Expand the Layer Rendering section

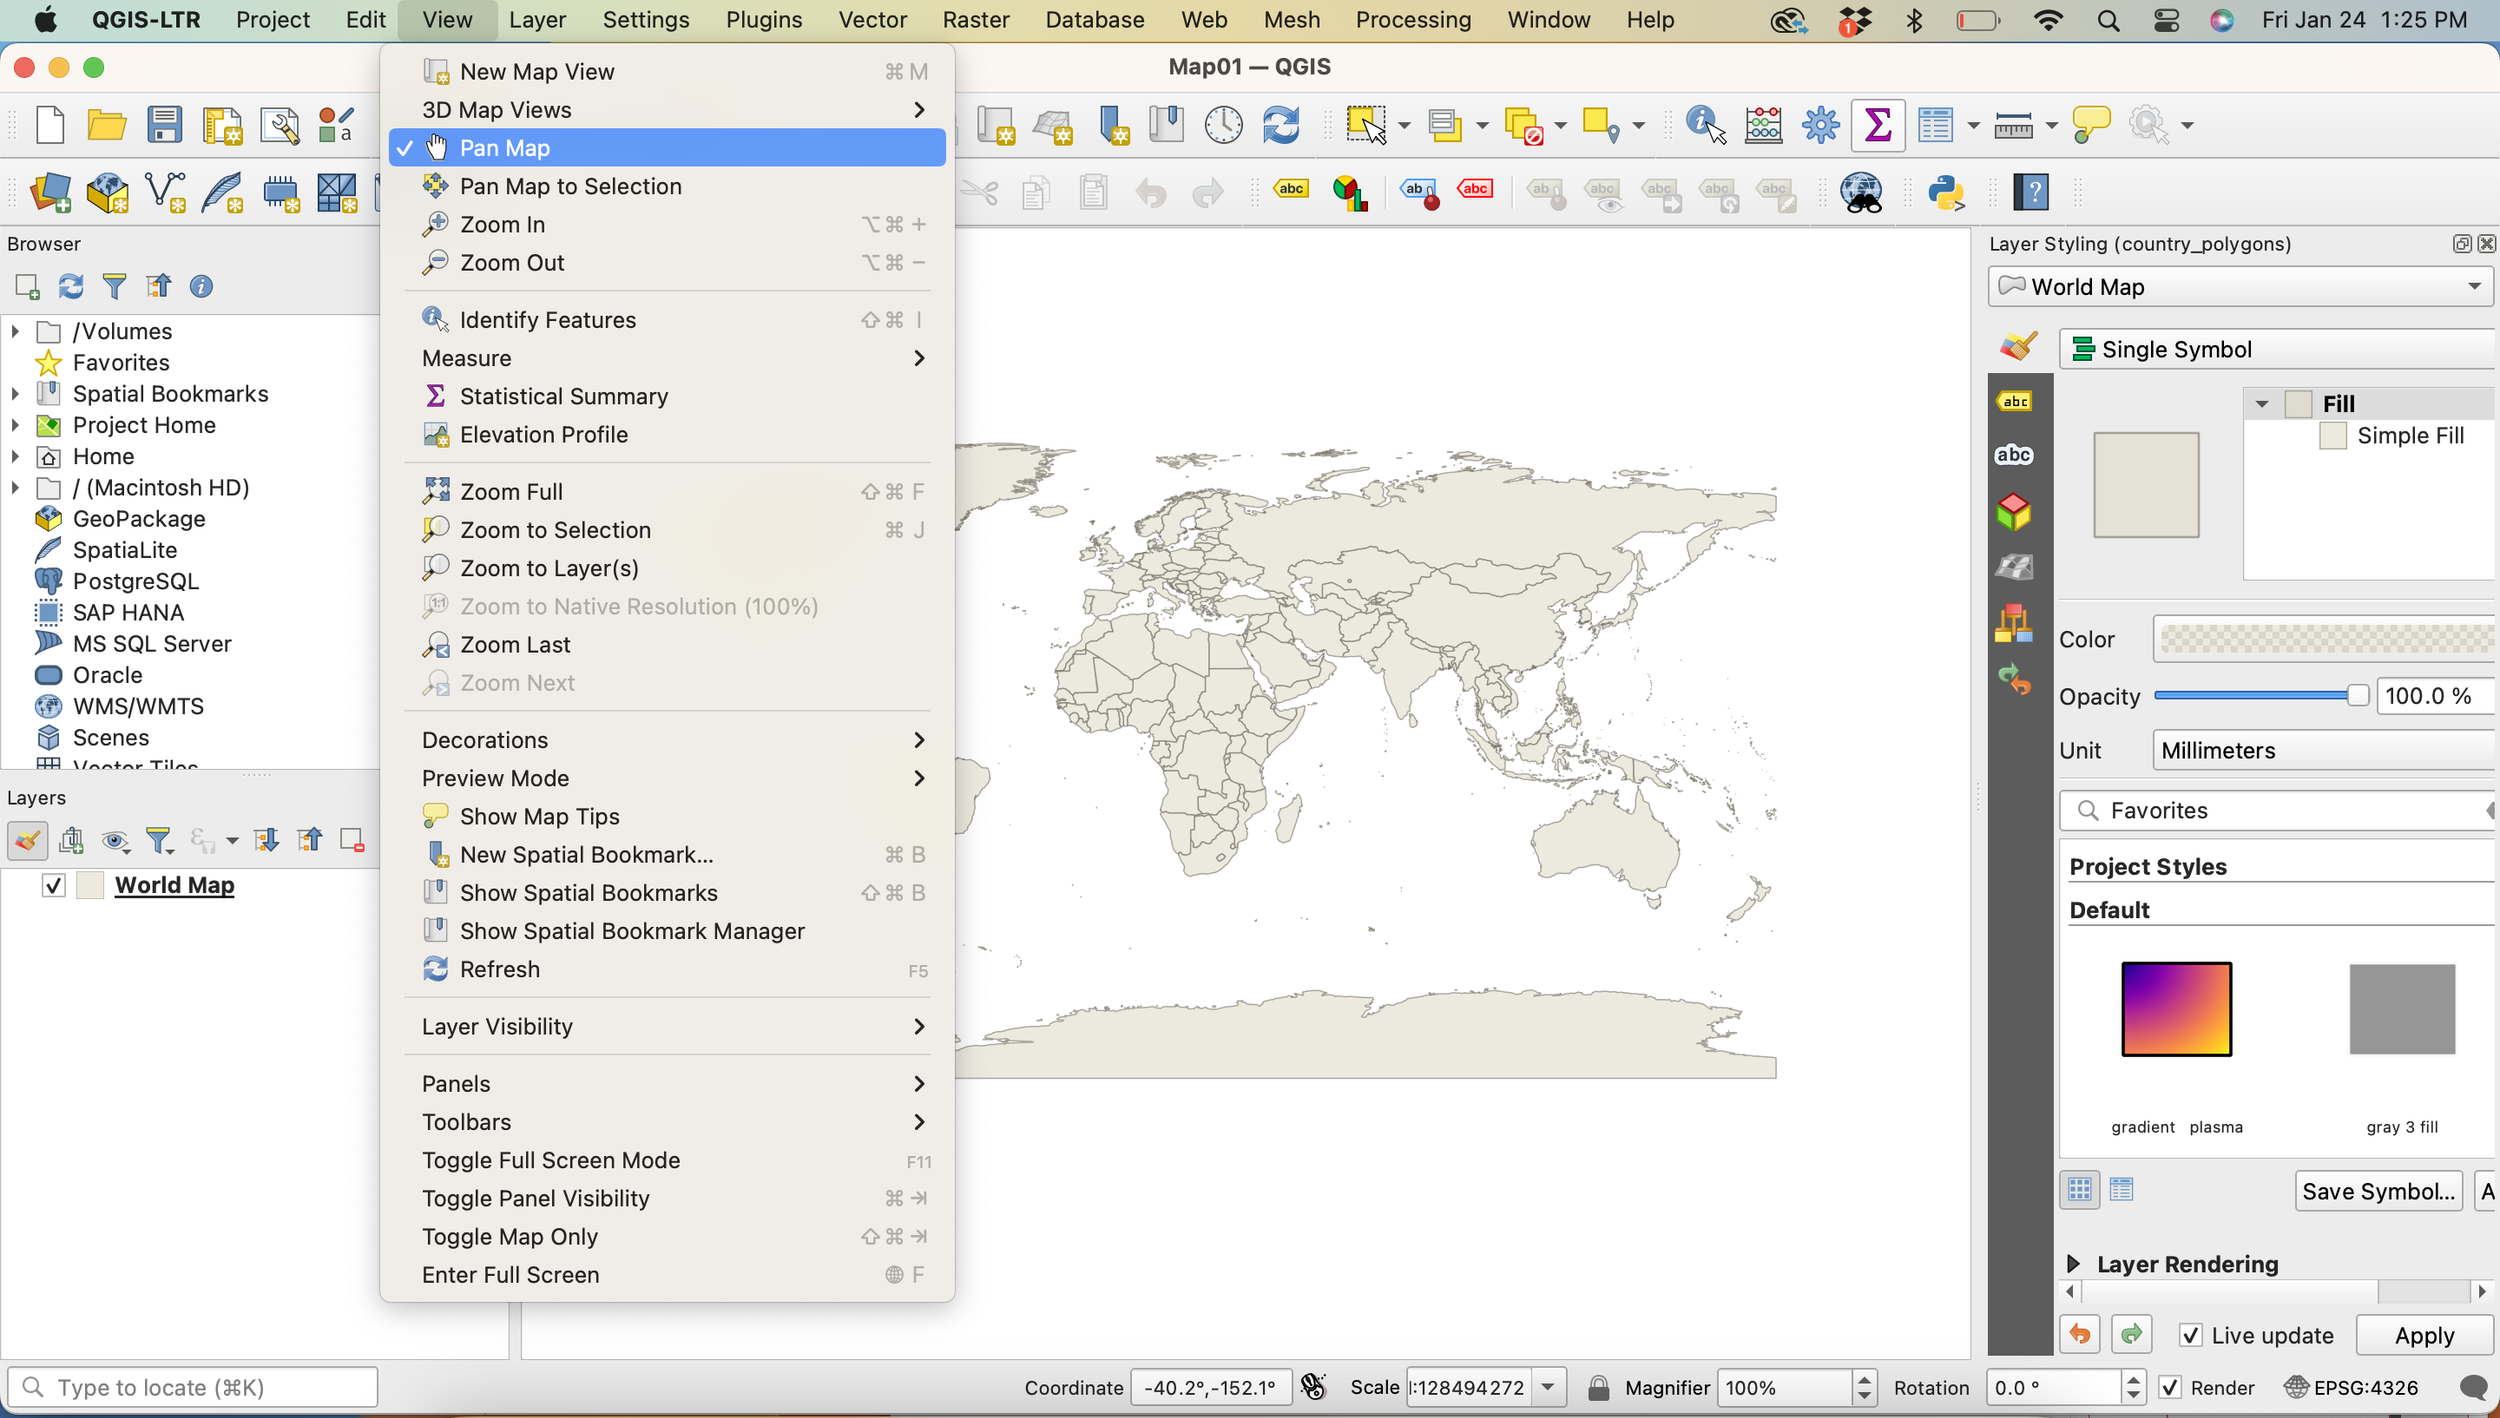click(2074, 1263)
